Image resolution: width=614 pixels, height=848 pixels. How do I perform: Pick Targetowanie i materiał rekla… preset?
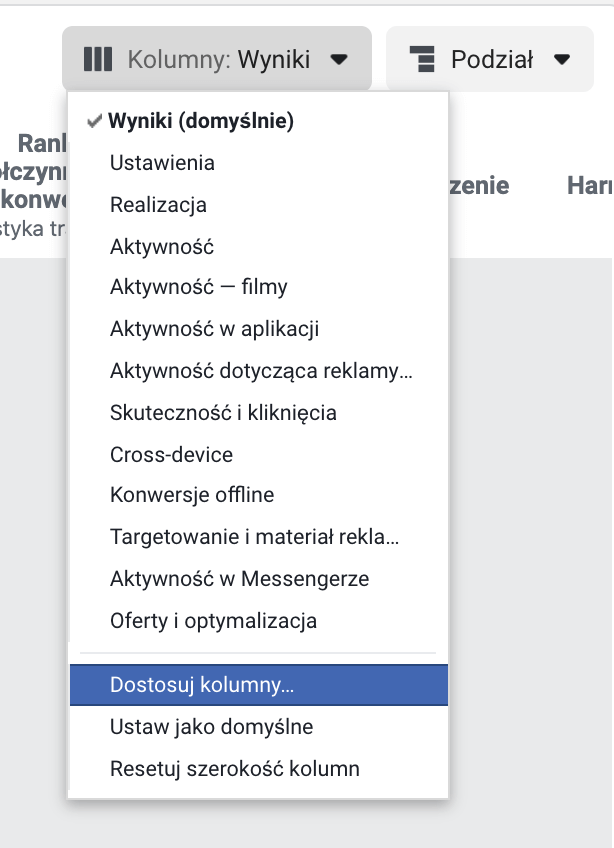click(254, 537)
